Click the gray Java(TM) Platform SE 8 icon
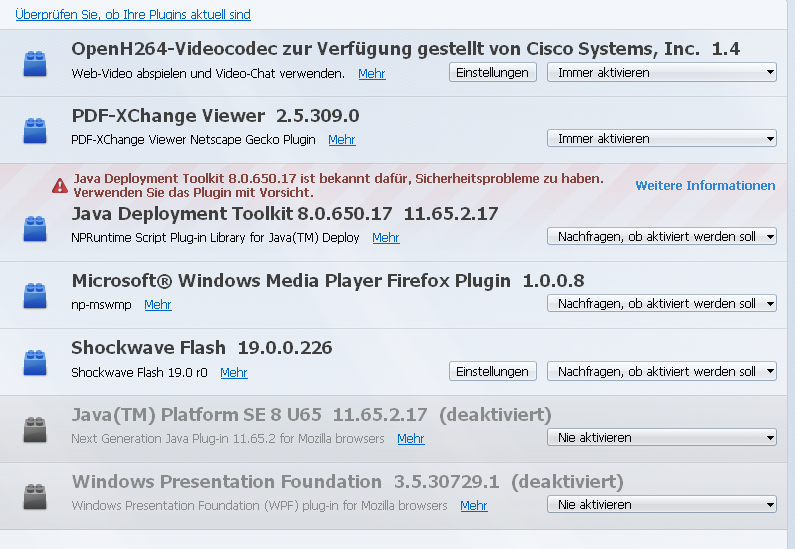Viewport: 795px width, 549px height. click(35, 429)
